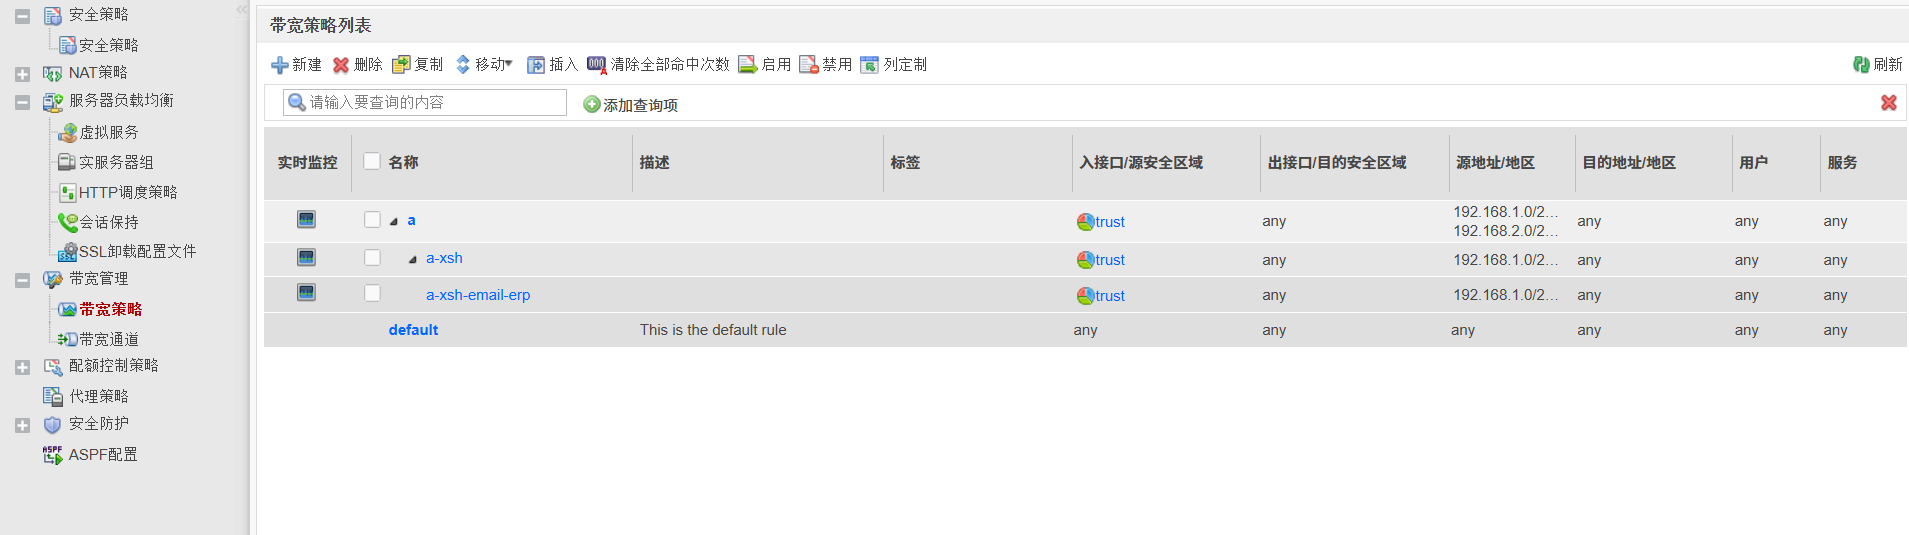
Task: Click the 源地址/地区 column header
Action: tap(1496, 162)
